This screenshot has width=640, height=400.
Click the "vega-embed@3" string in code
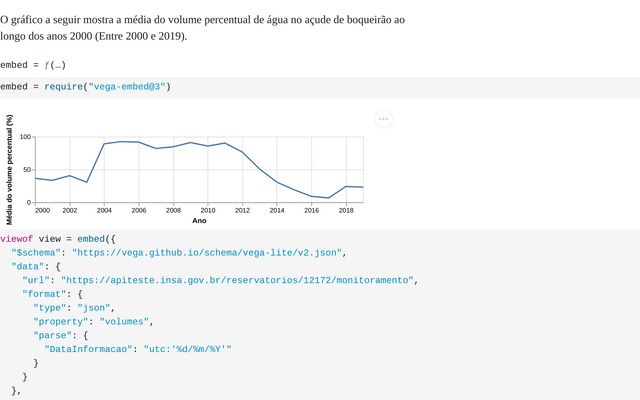click(x=127, y=87)
